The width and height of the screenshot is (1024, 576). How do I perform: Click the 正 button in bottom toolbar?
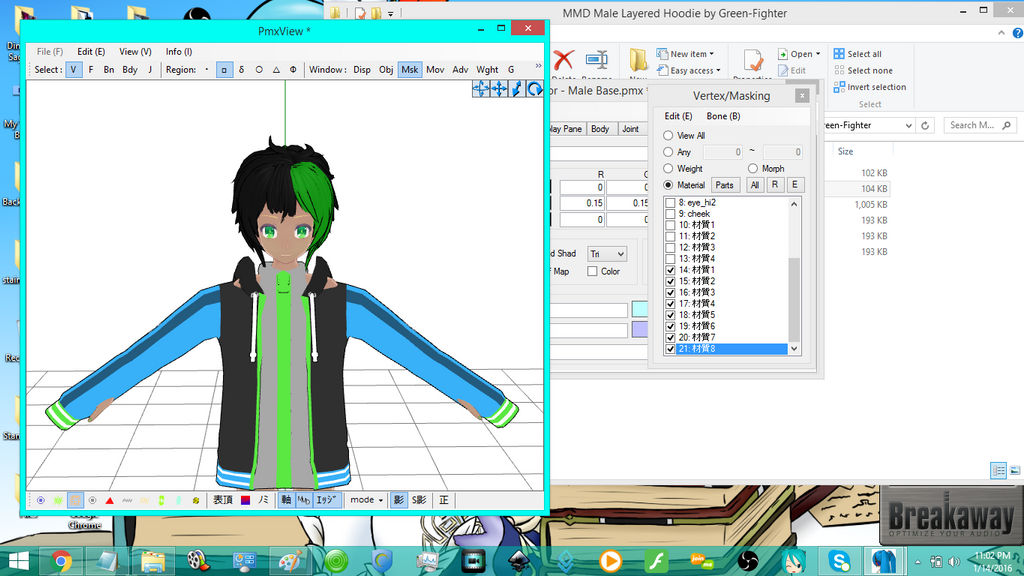[443, 500]
